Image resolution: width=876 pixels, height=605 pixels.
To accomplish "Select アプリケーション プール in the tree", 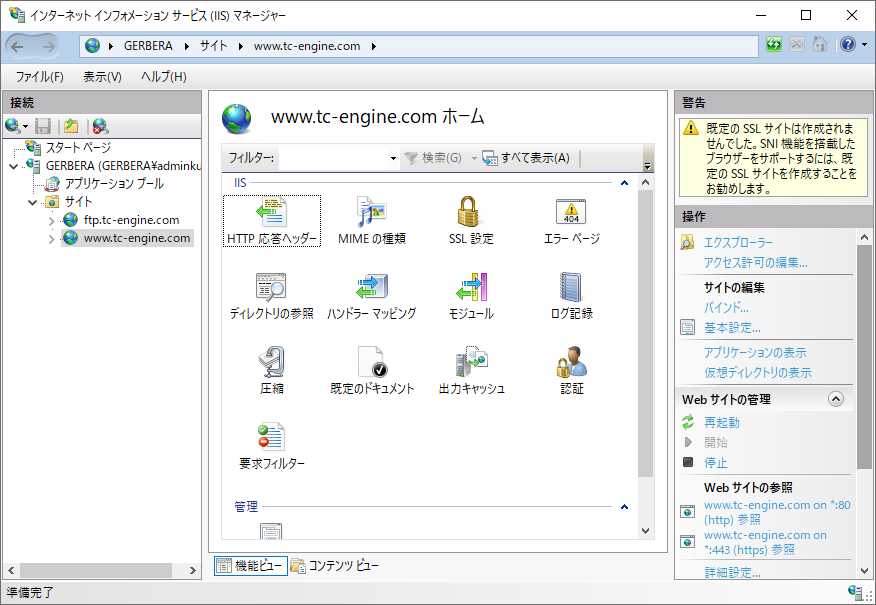I will [114, 184].
